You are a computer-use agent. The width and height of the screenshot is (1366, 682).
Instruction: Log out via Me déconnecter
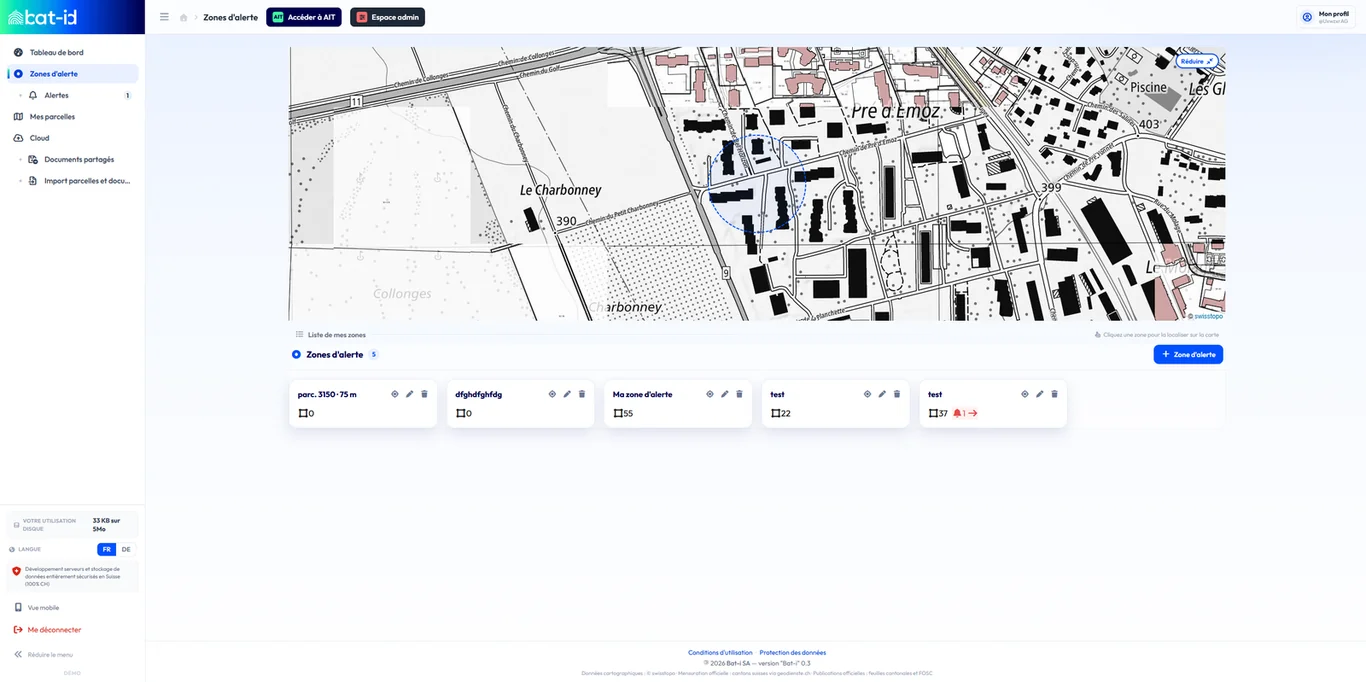click(48, 630)
